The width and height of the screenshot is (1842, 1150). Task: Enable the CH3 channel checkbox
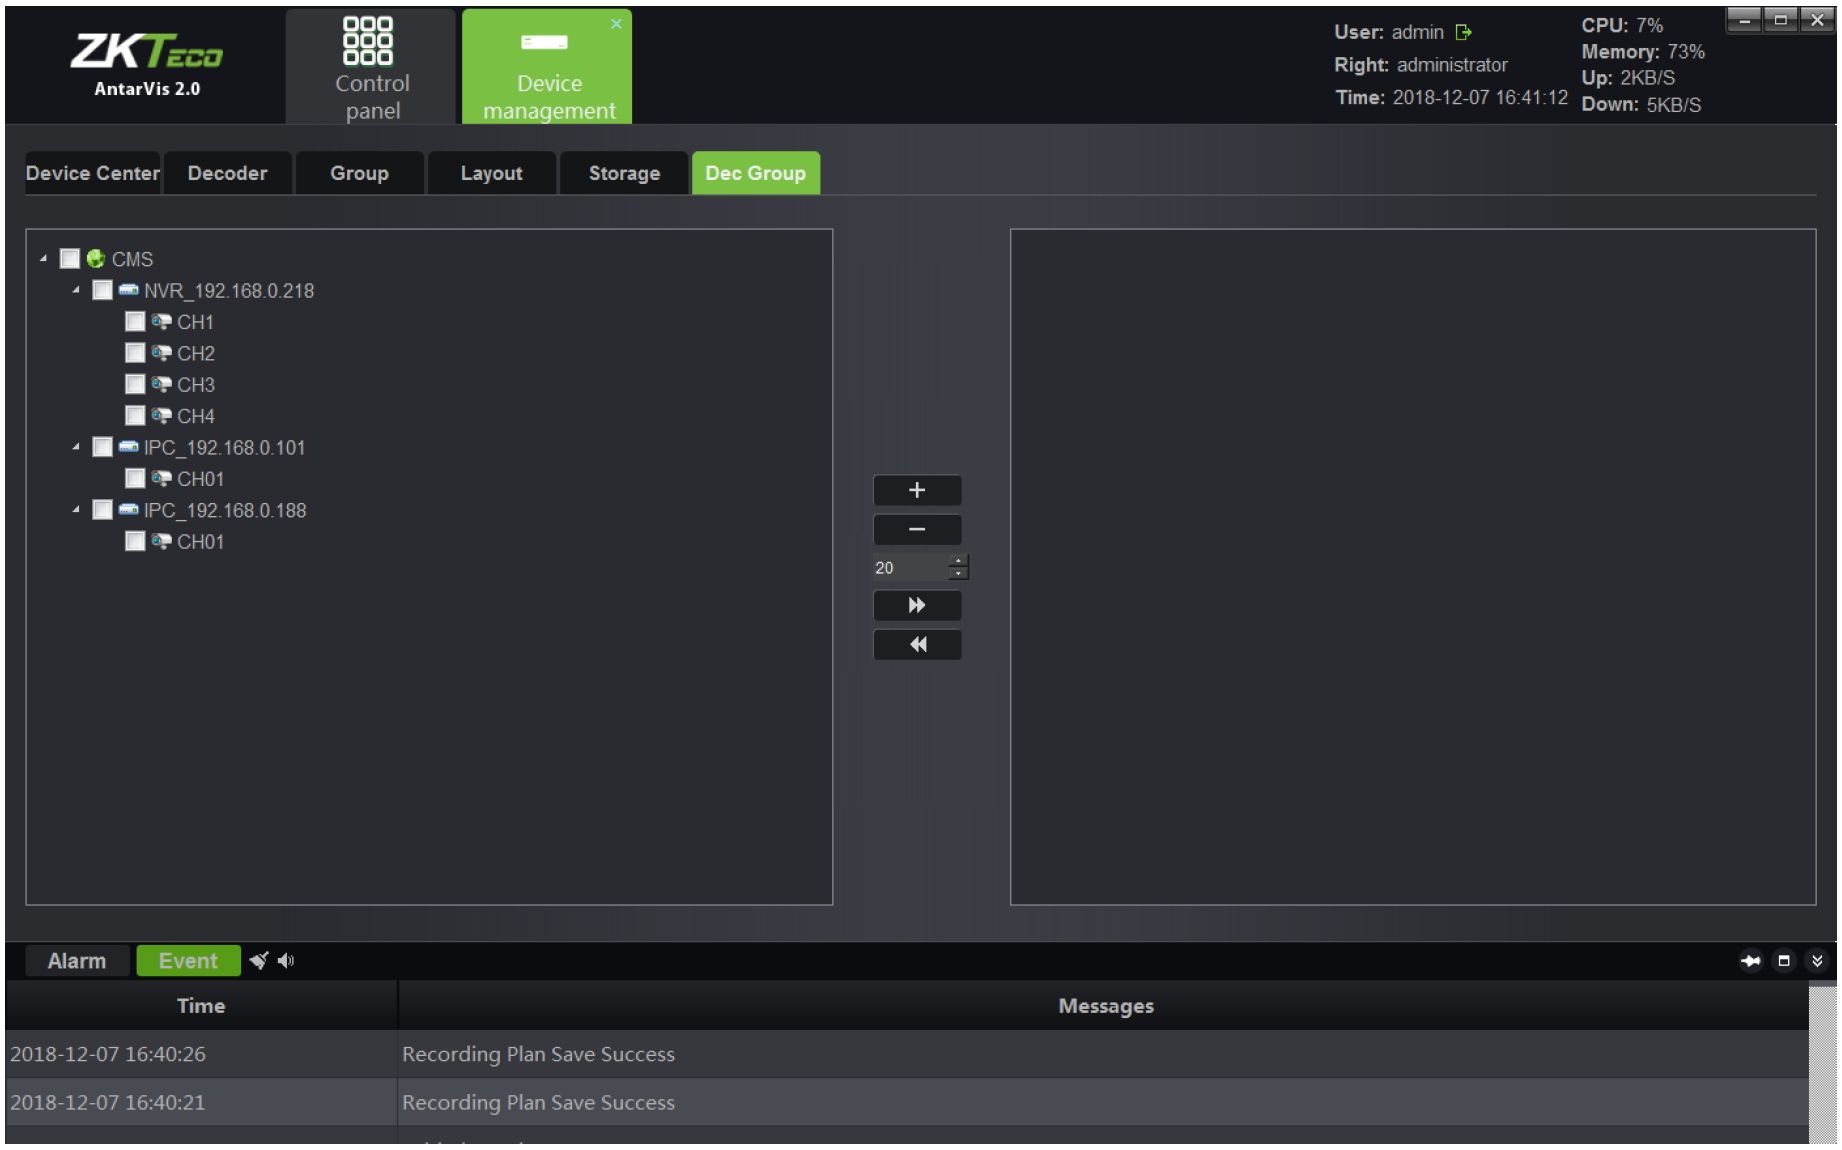[135, 384]
